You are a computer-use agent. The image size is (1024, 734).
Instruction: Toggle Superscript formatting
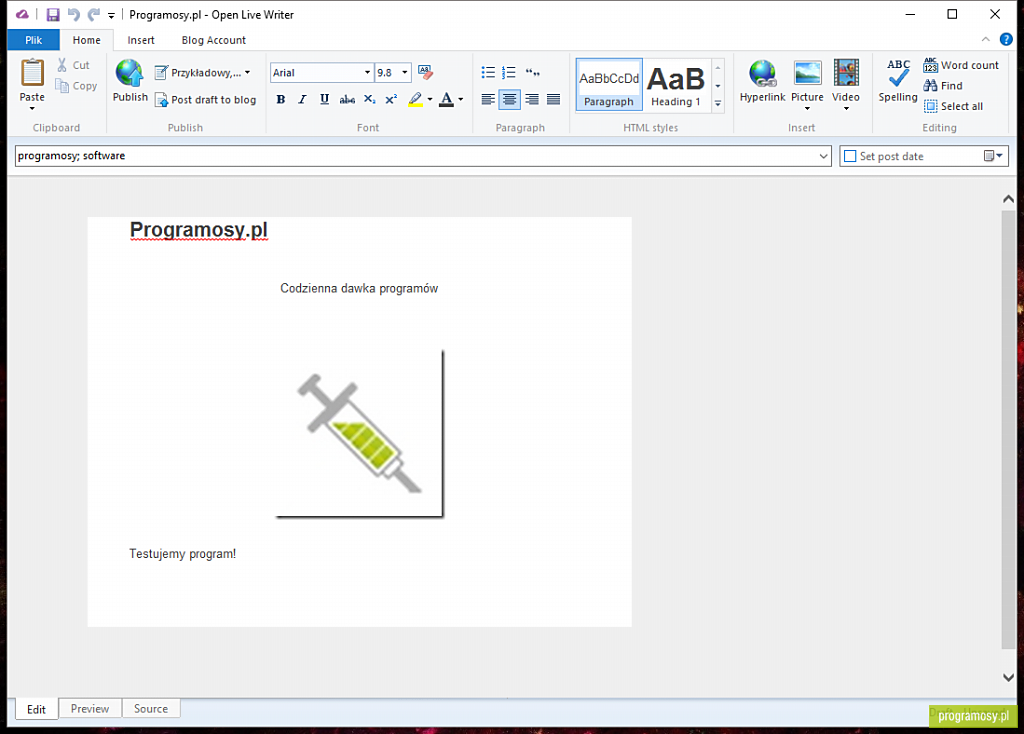[x=391, y=99]
